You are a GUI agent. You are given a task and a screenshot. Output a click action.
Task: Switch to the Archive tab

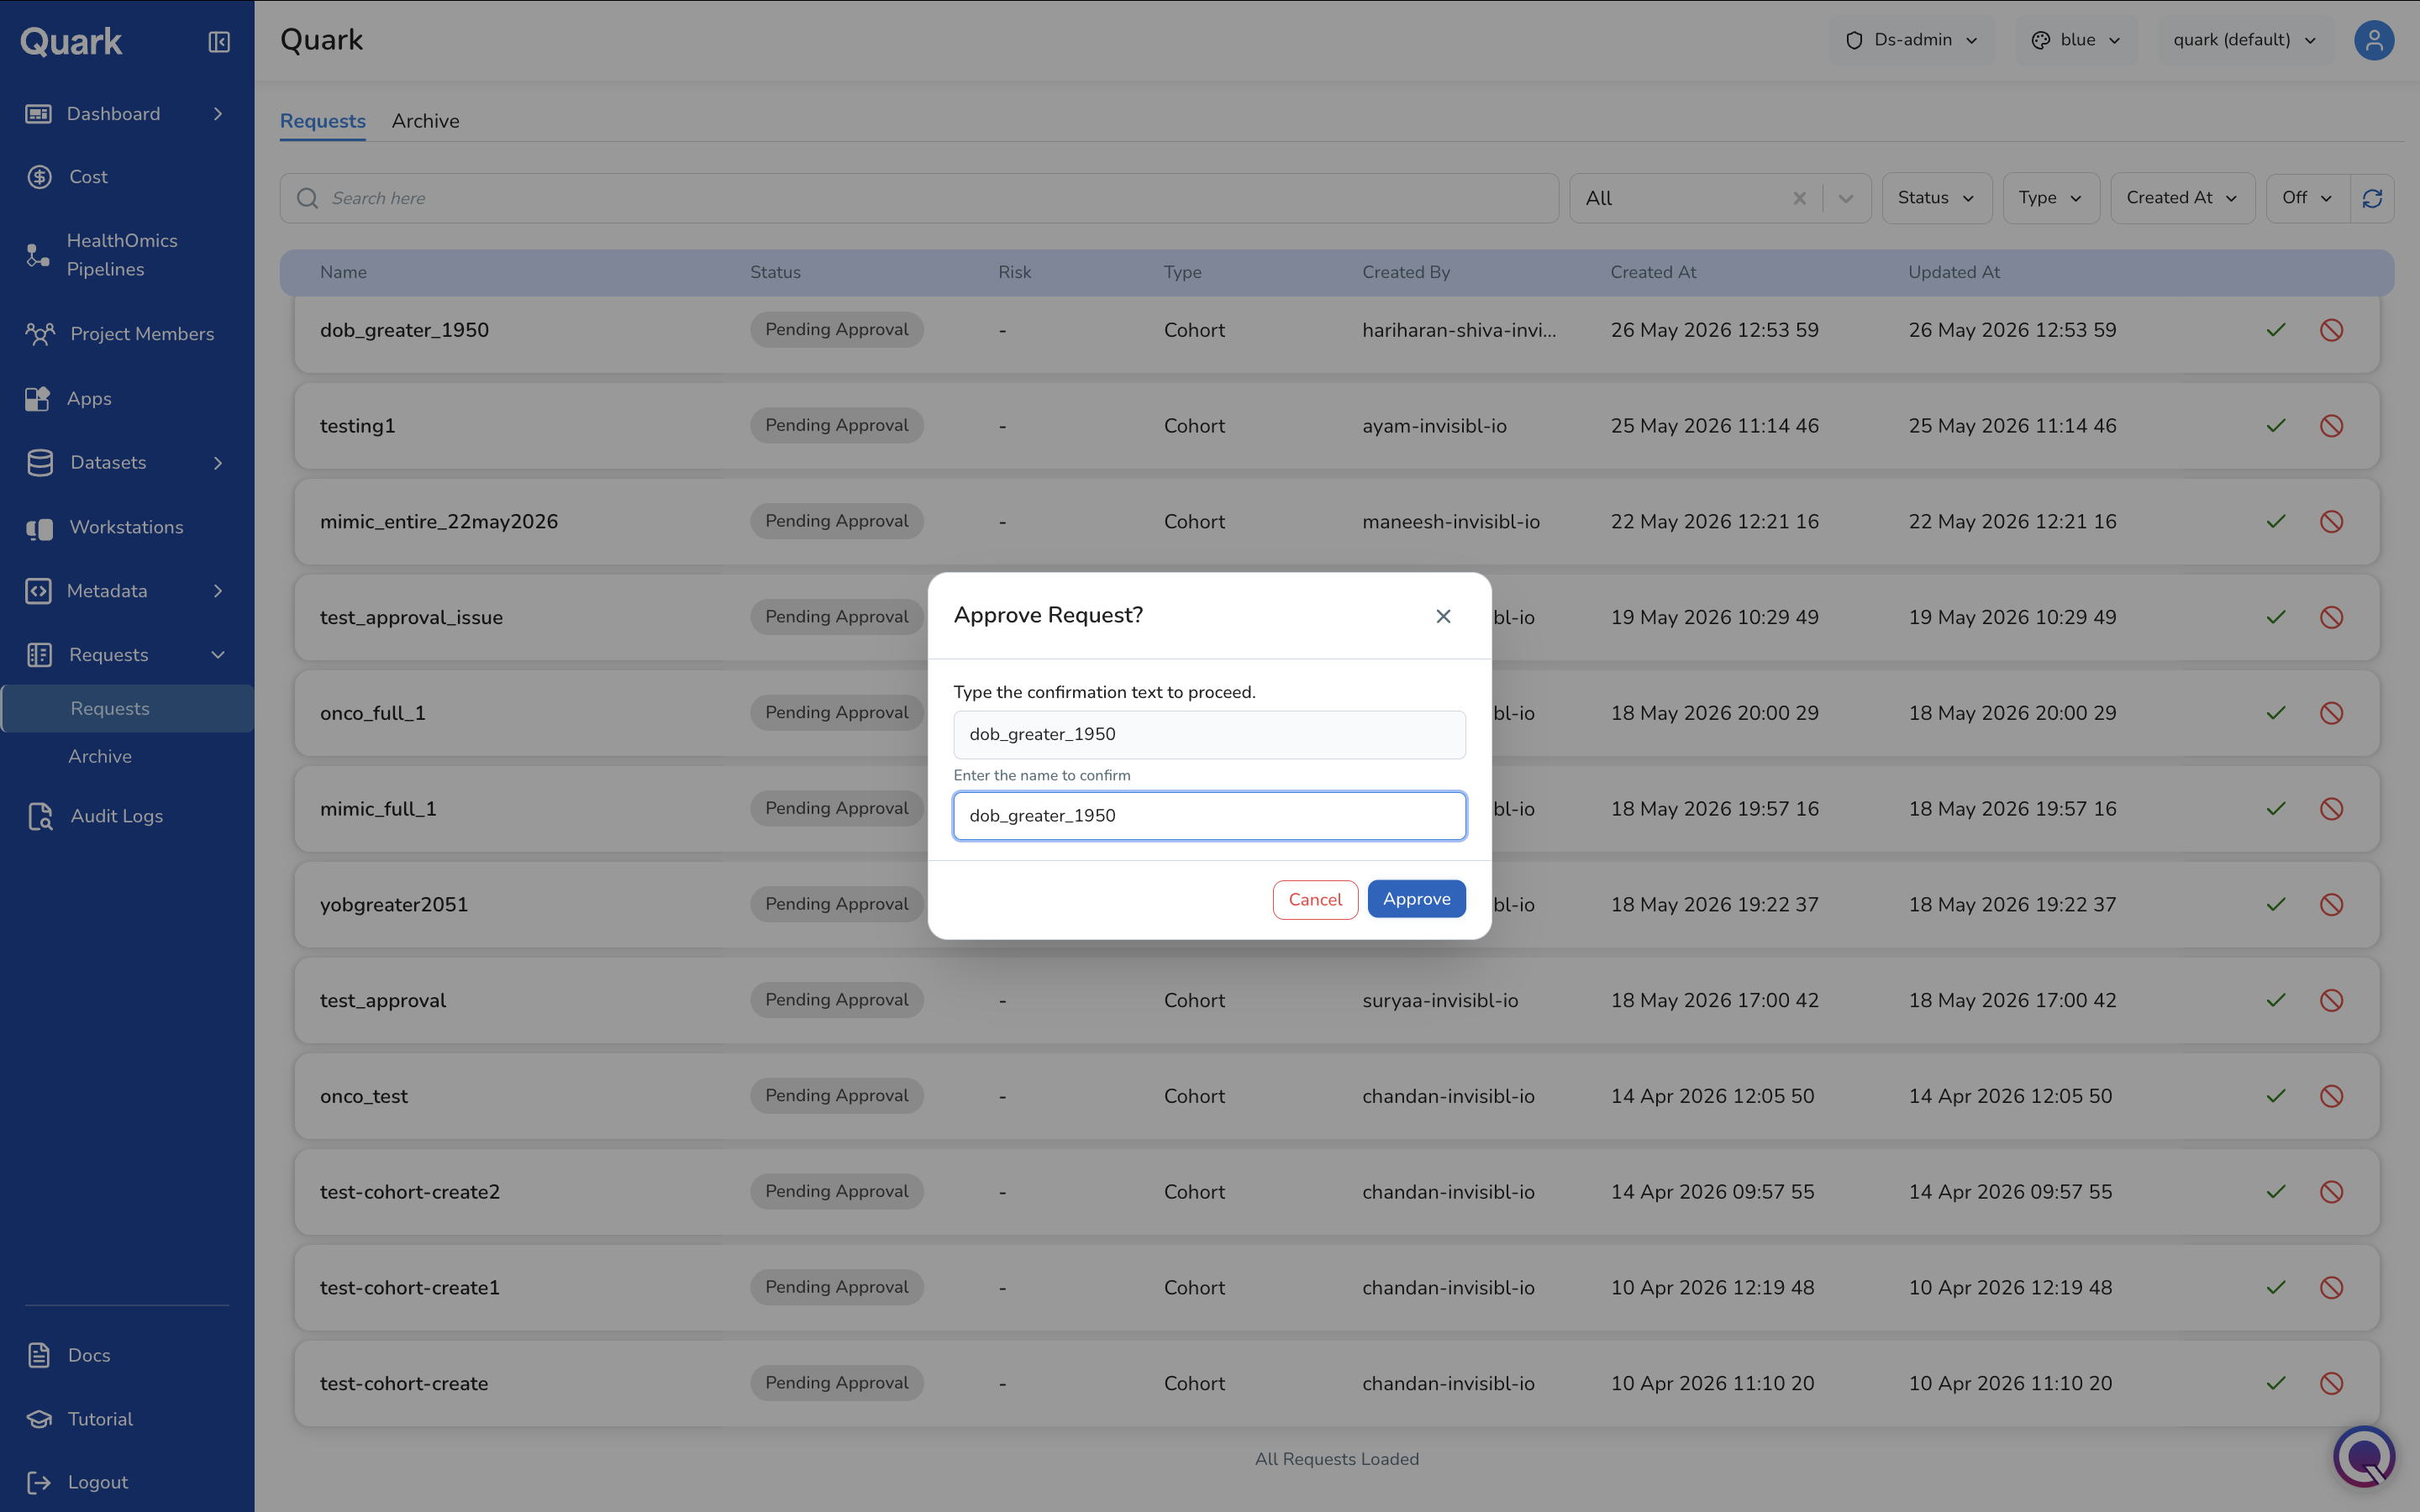[425, 121]
